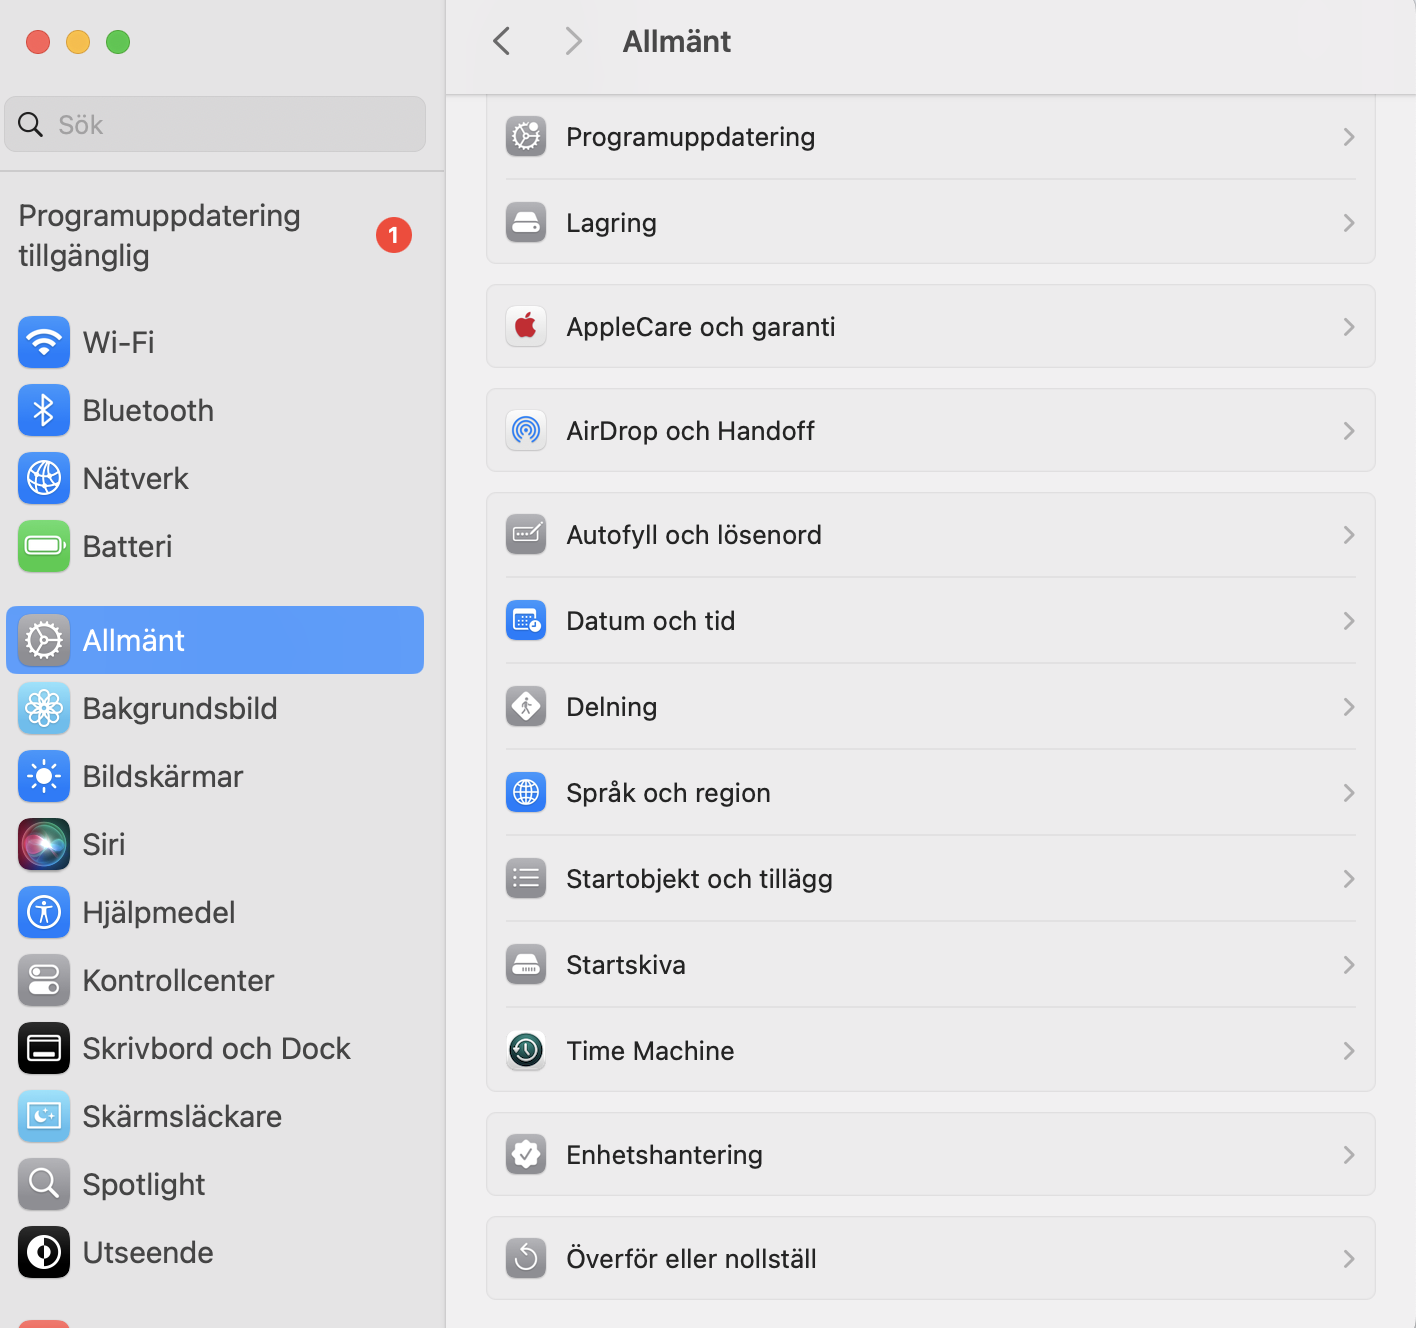Select the Bildskärmar sun icon
Image resolution: width=1416 pixels, height=1328 pixels.
pyautogui.click(x=44, y=776)
